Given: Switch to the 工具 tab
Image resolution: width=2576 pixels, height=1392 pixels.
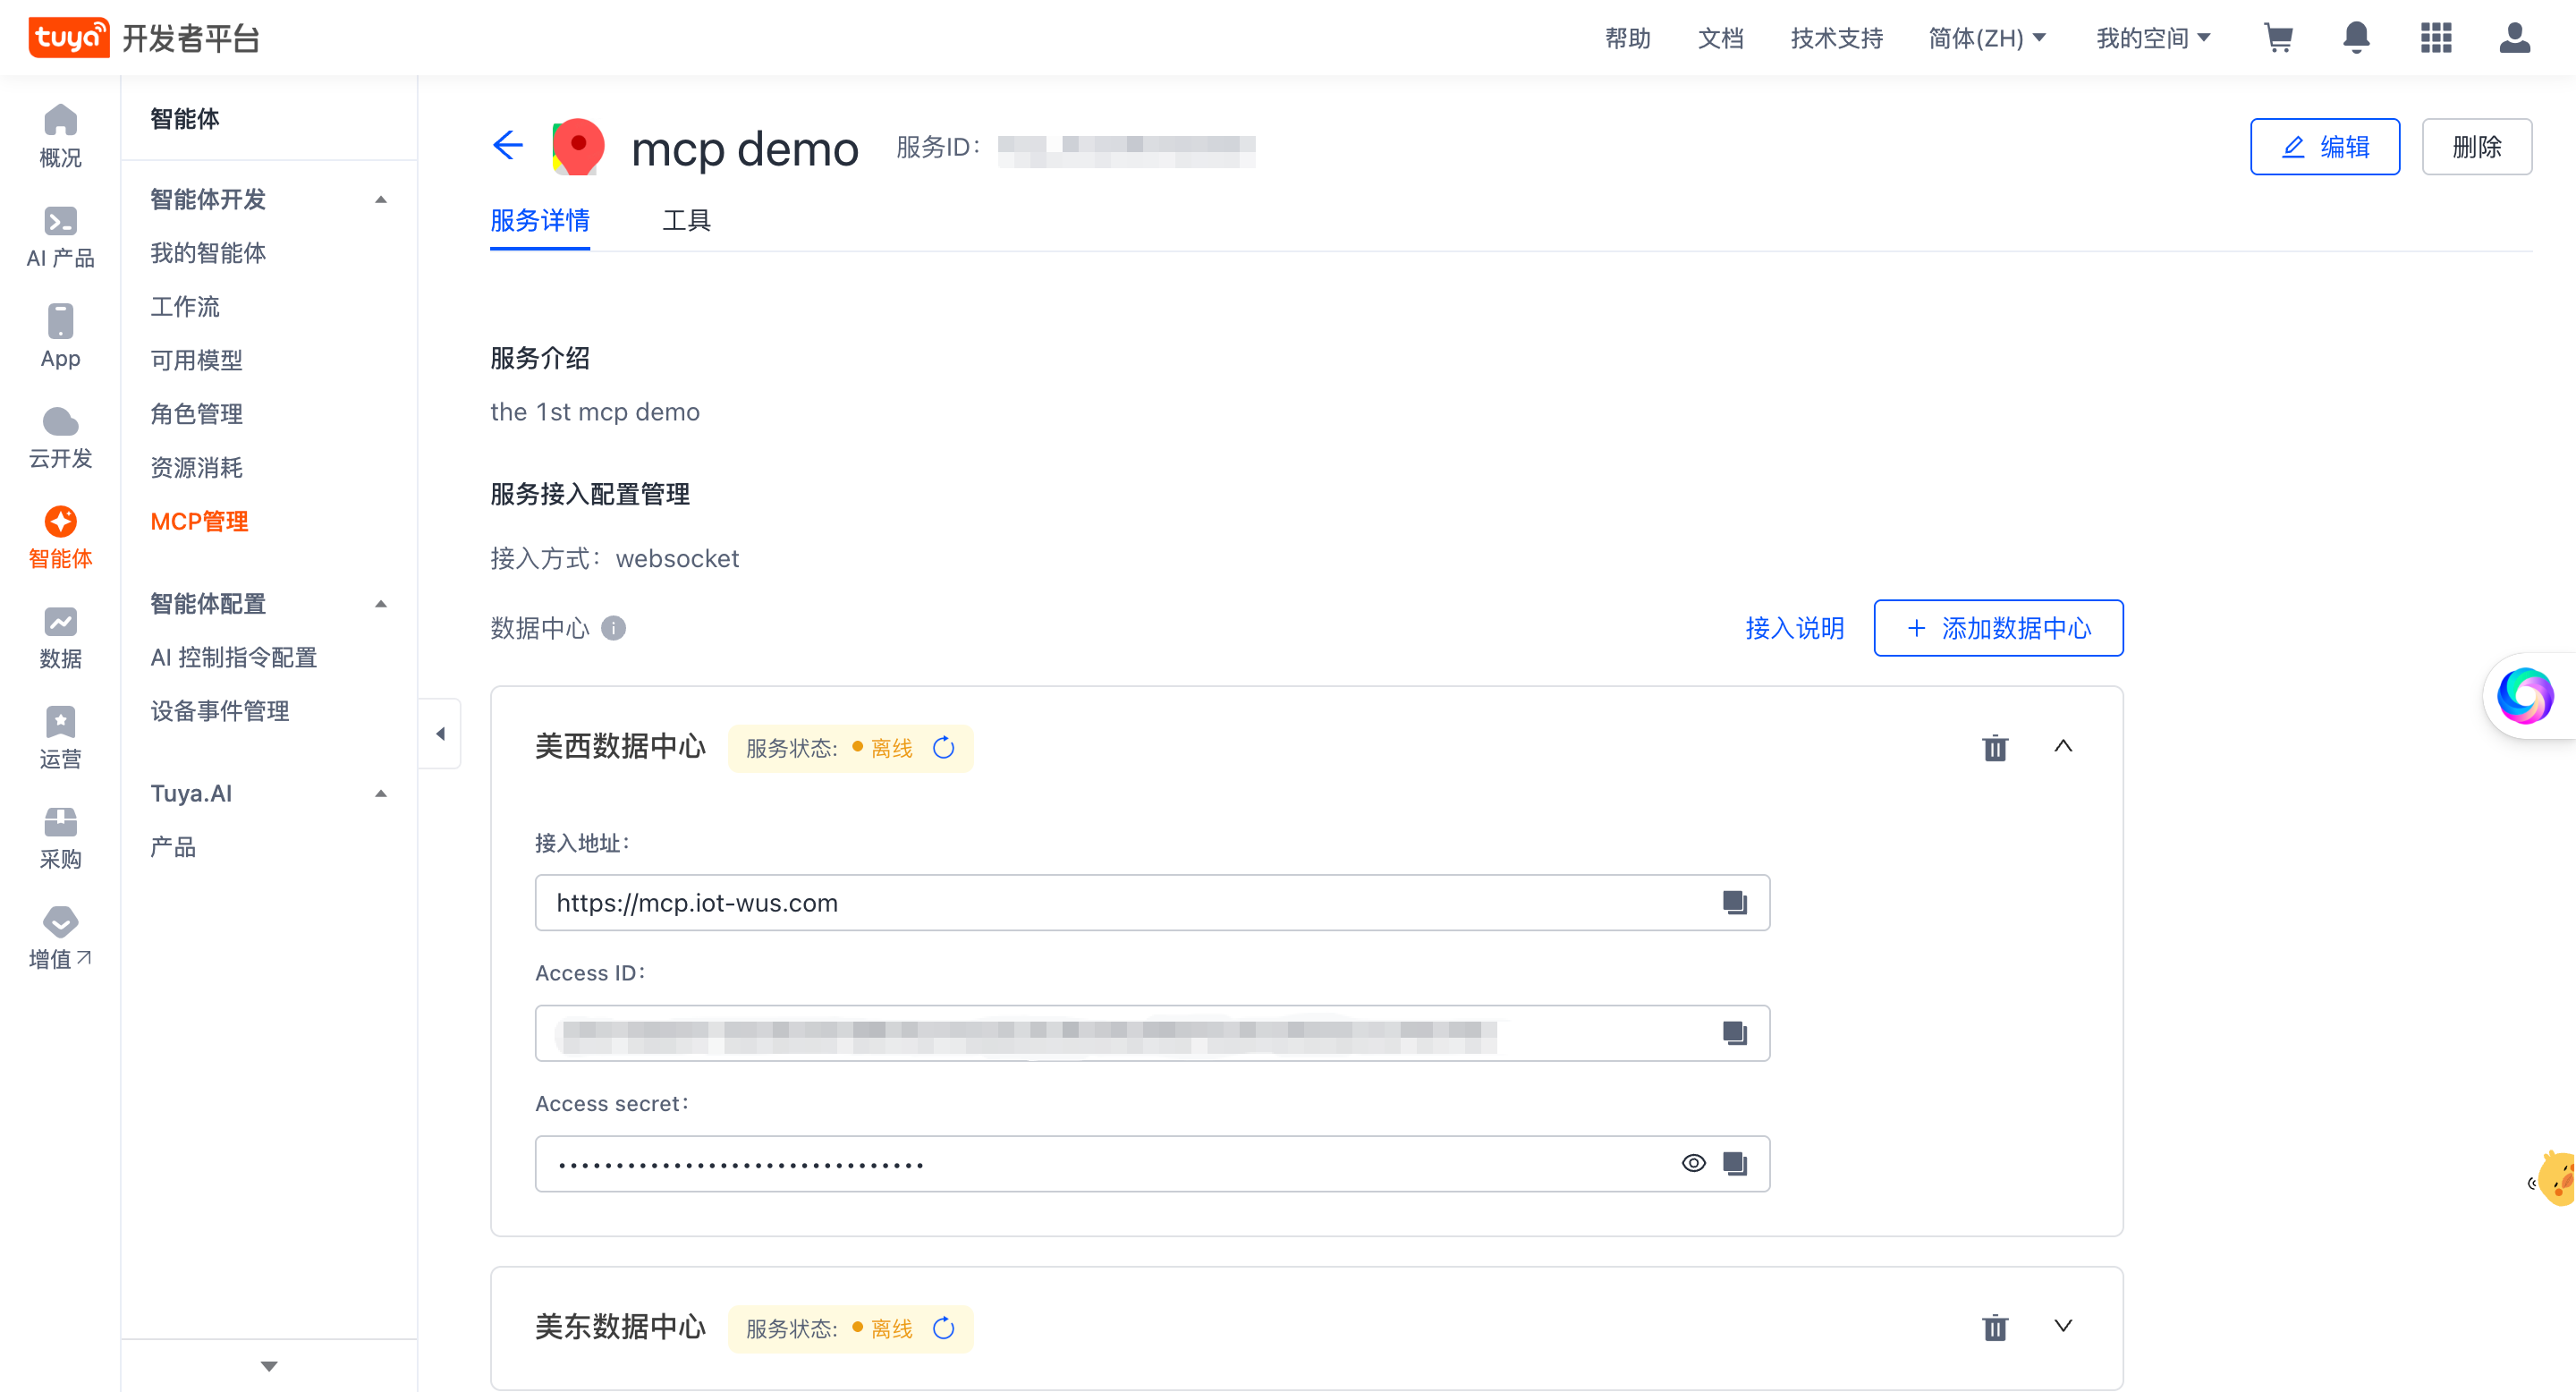Looking at the screenshot, I should (686, 220).
